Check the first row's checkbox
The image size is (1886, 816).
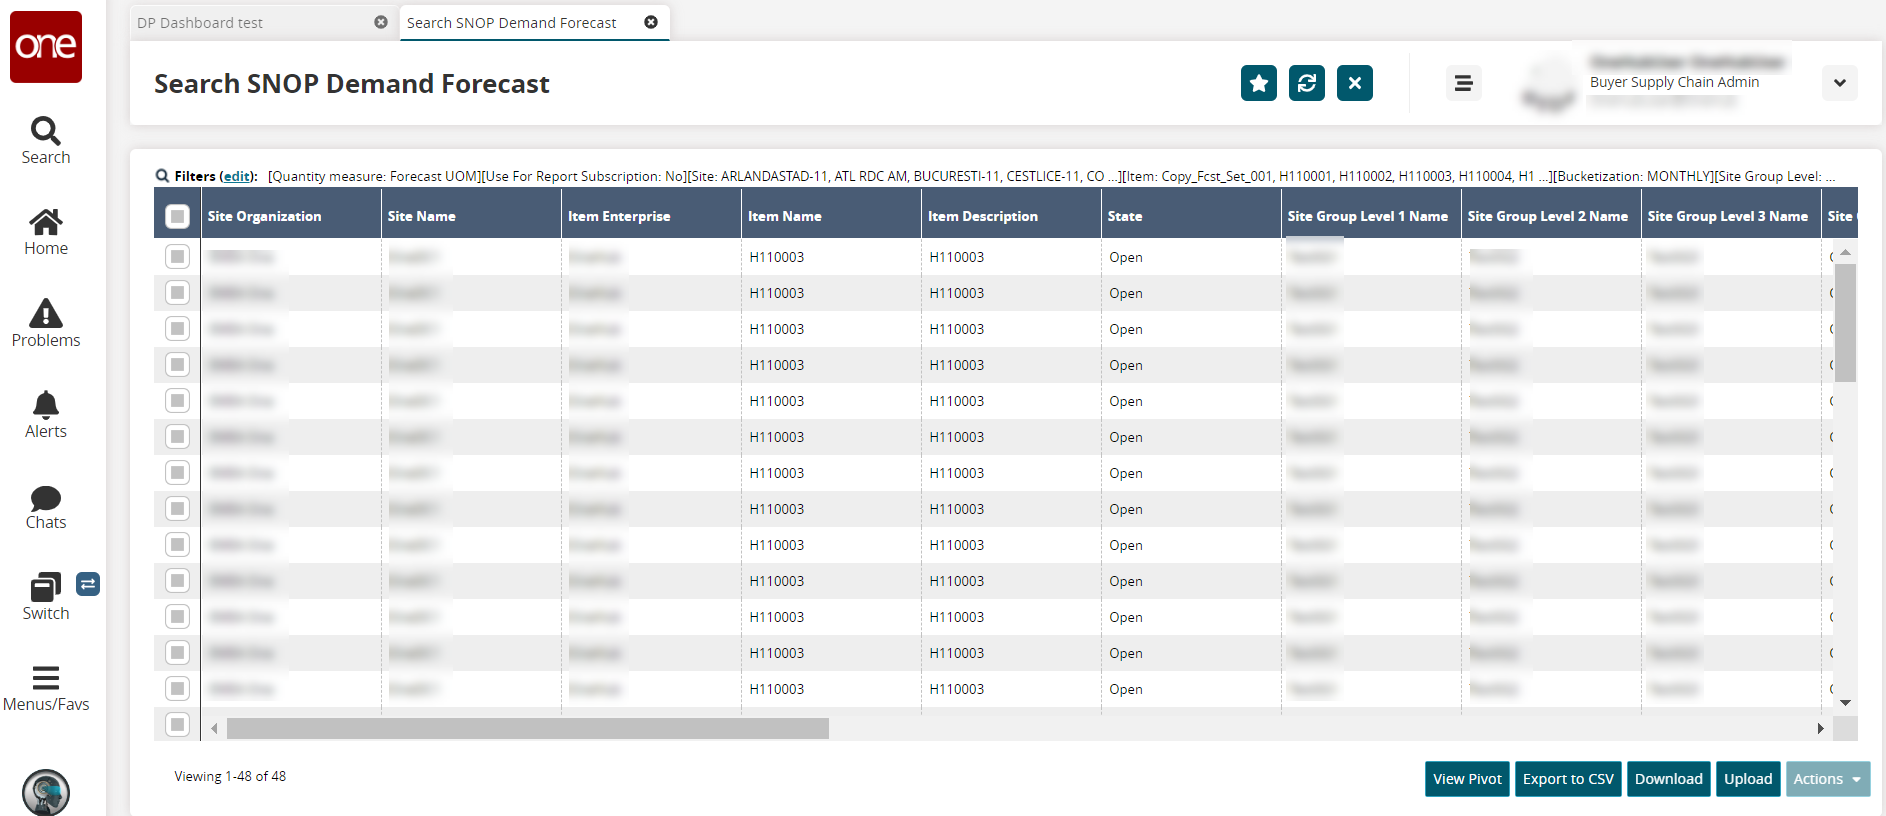tap(177, 257)
